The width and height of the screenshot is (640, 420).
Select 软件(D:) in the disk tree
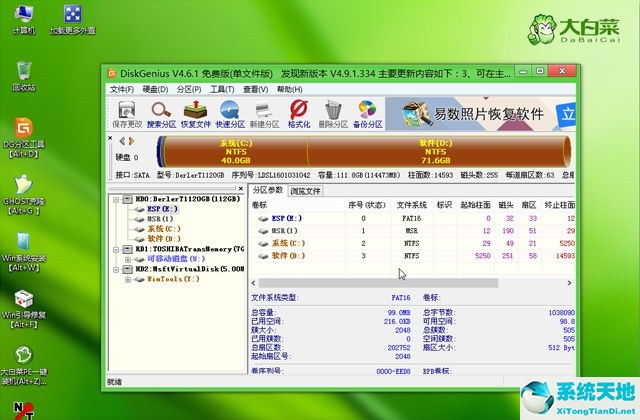(164, 239)
